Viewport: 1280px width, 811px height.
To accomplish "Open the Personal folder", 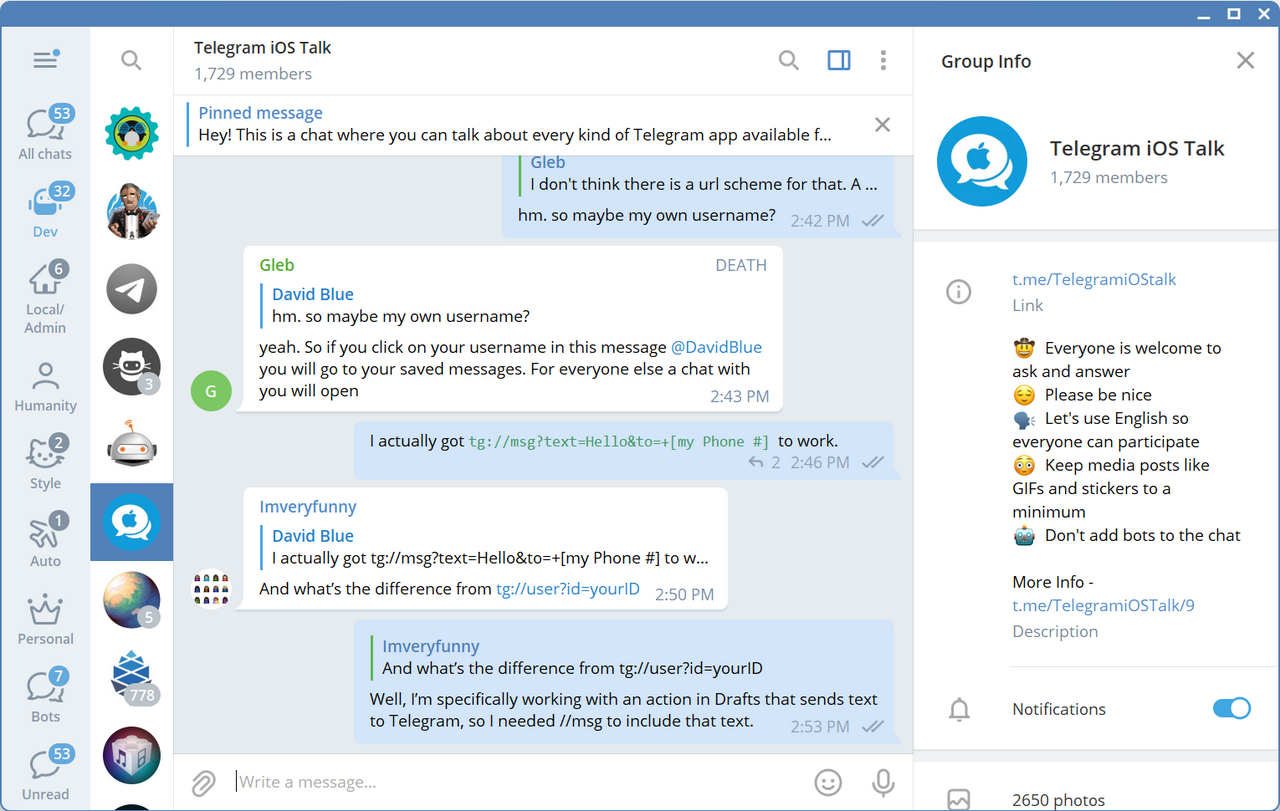I will [x=45, y=619].
